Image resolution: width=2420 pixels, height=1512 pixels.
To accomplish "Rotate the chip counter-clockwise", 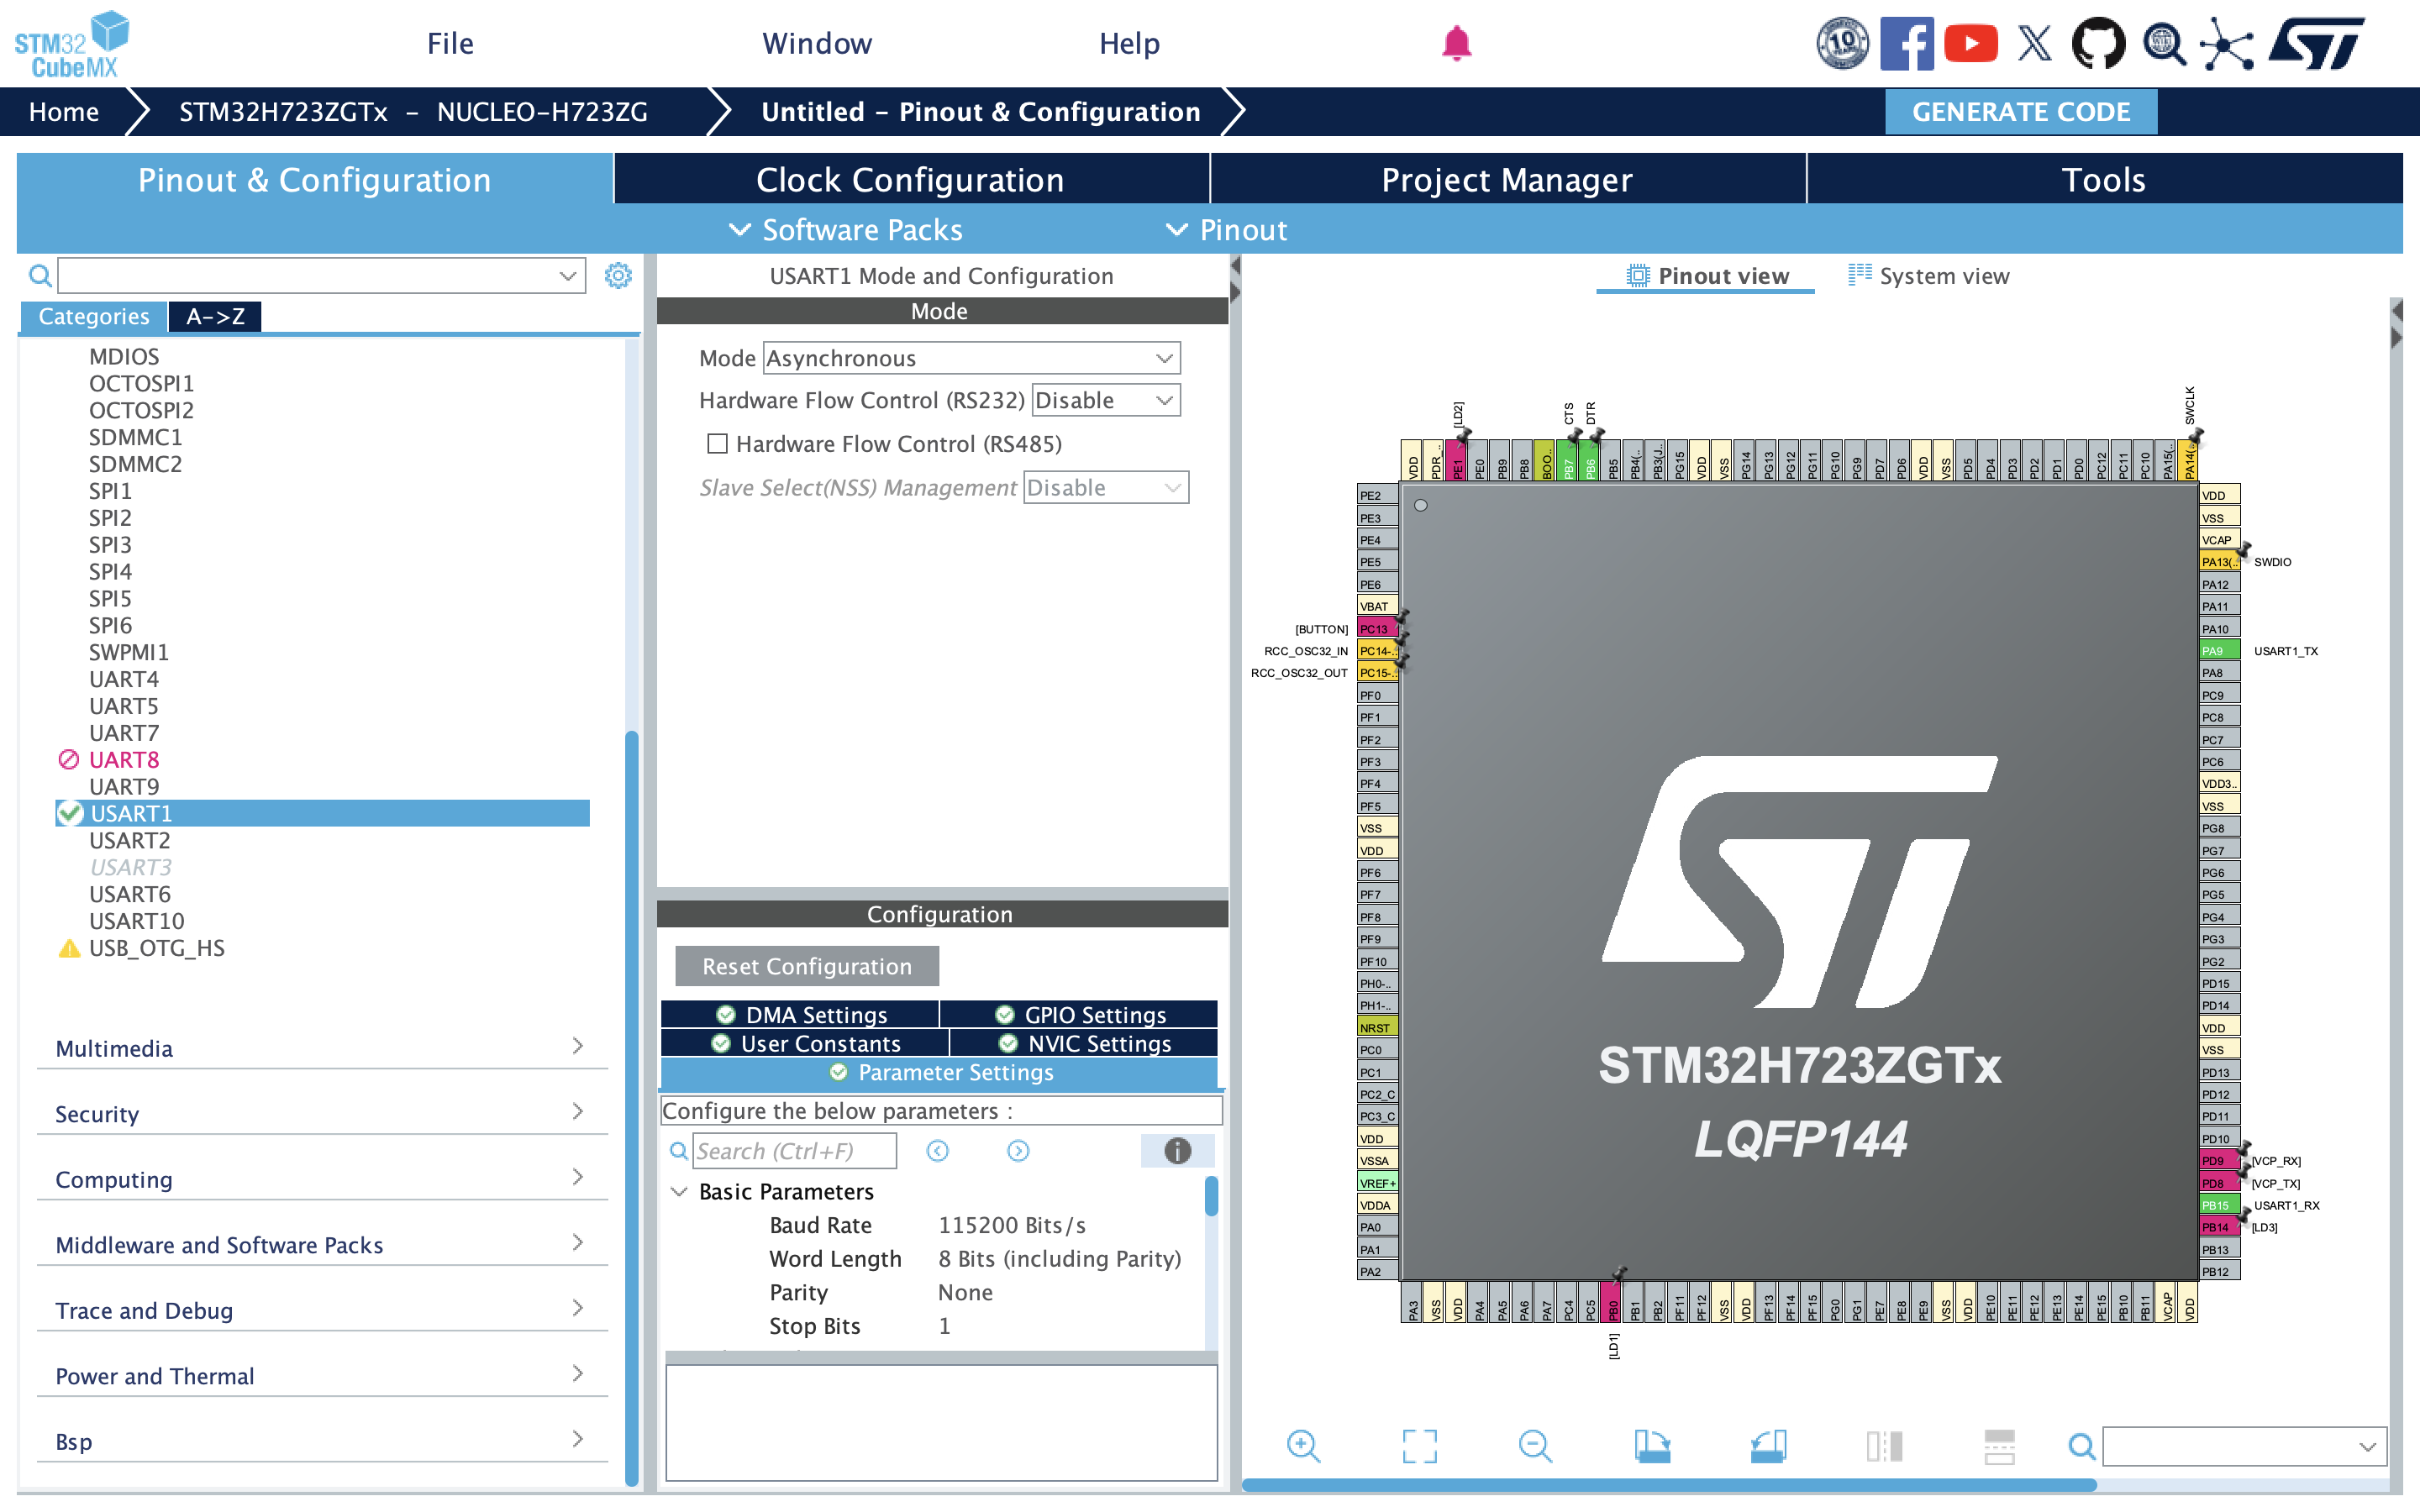I will 1767,1446.
